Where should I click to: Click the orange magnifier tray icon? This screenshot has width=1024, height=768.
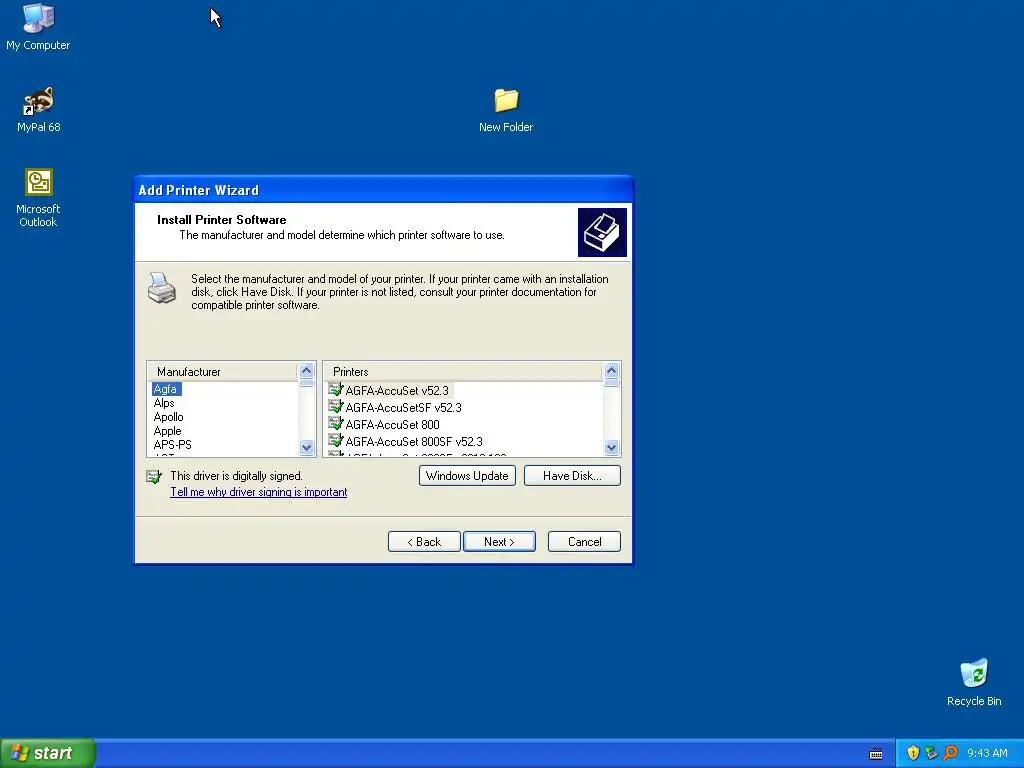click(950, 753)
